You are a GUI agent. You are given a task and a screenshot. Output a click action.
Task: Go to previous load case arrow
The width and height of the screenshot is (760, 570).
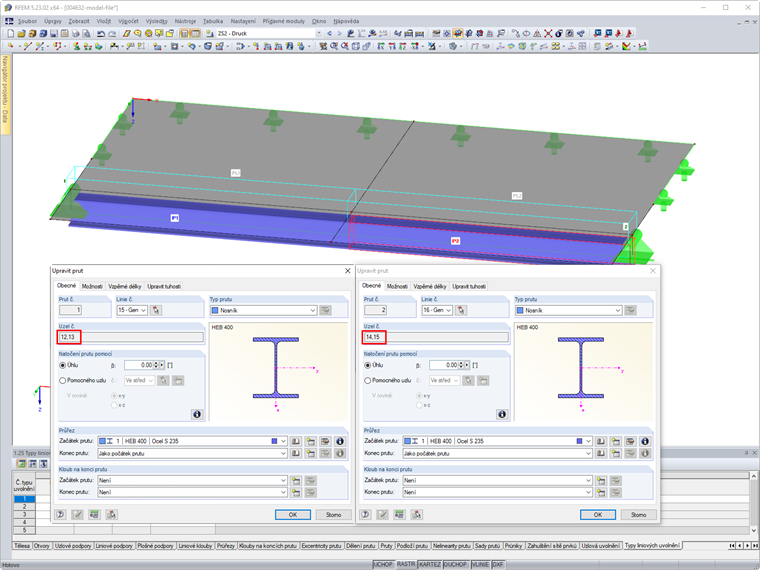[330, 33]
